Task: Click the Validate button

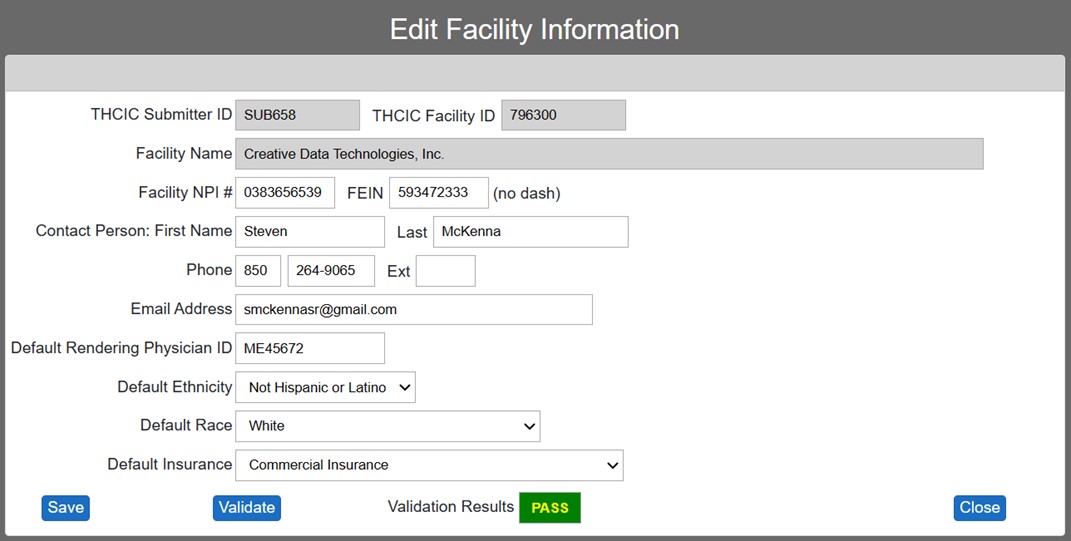Action: pos(247,508)
